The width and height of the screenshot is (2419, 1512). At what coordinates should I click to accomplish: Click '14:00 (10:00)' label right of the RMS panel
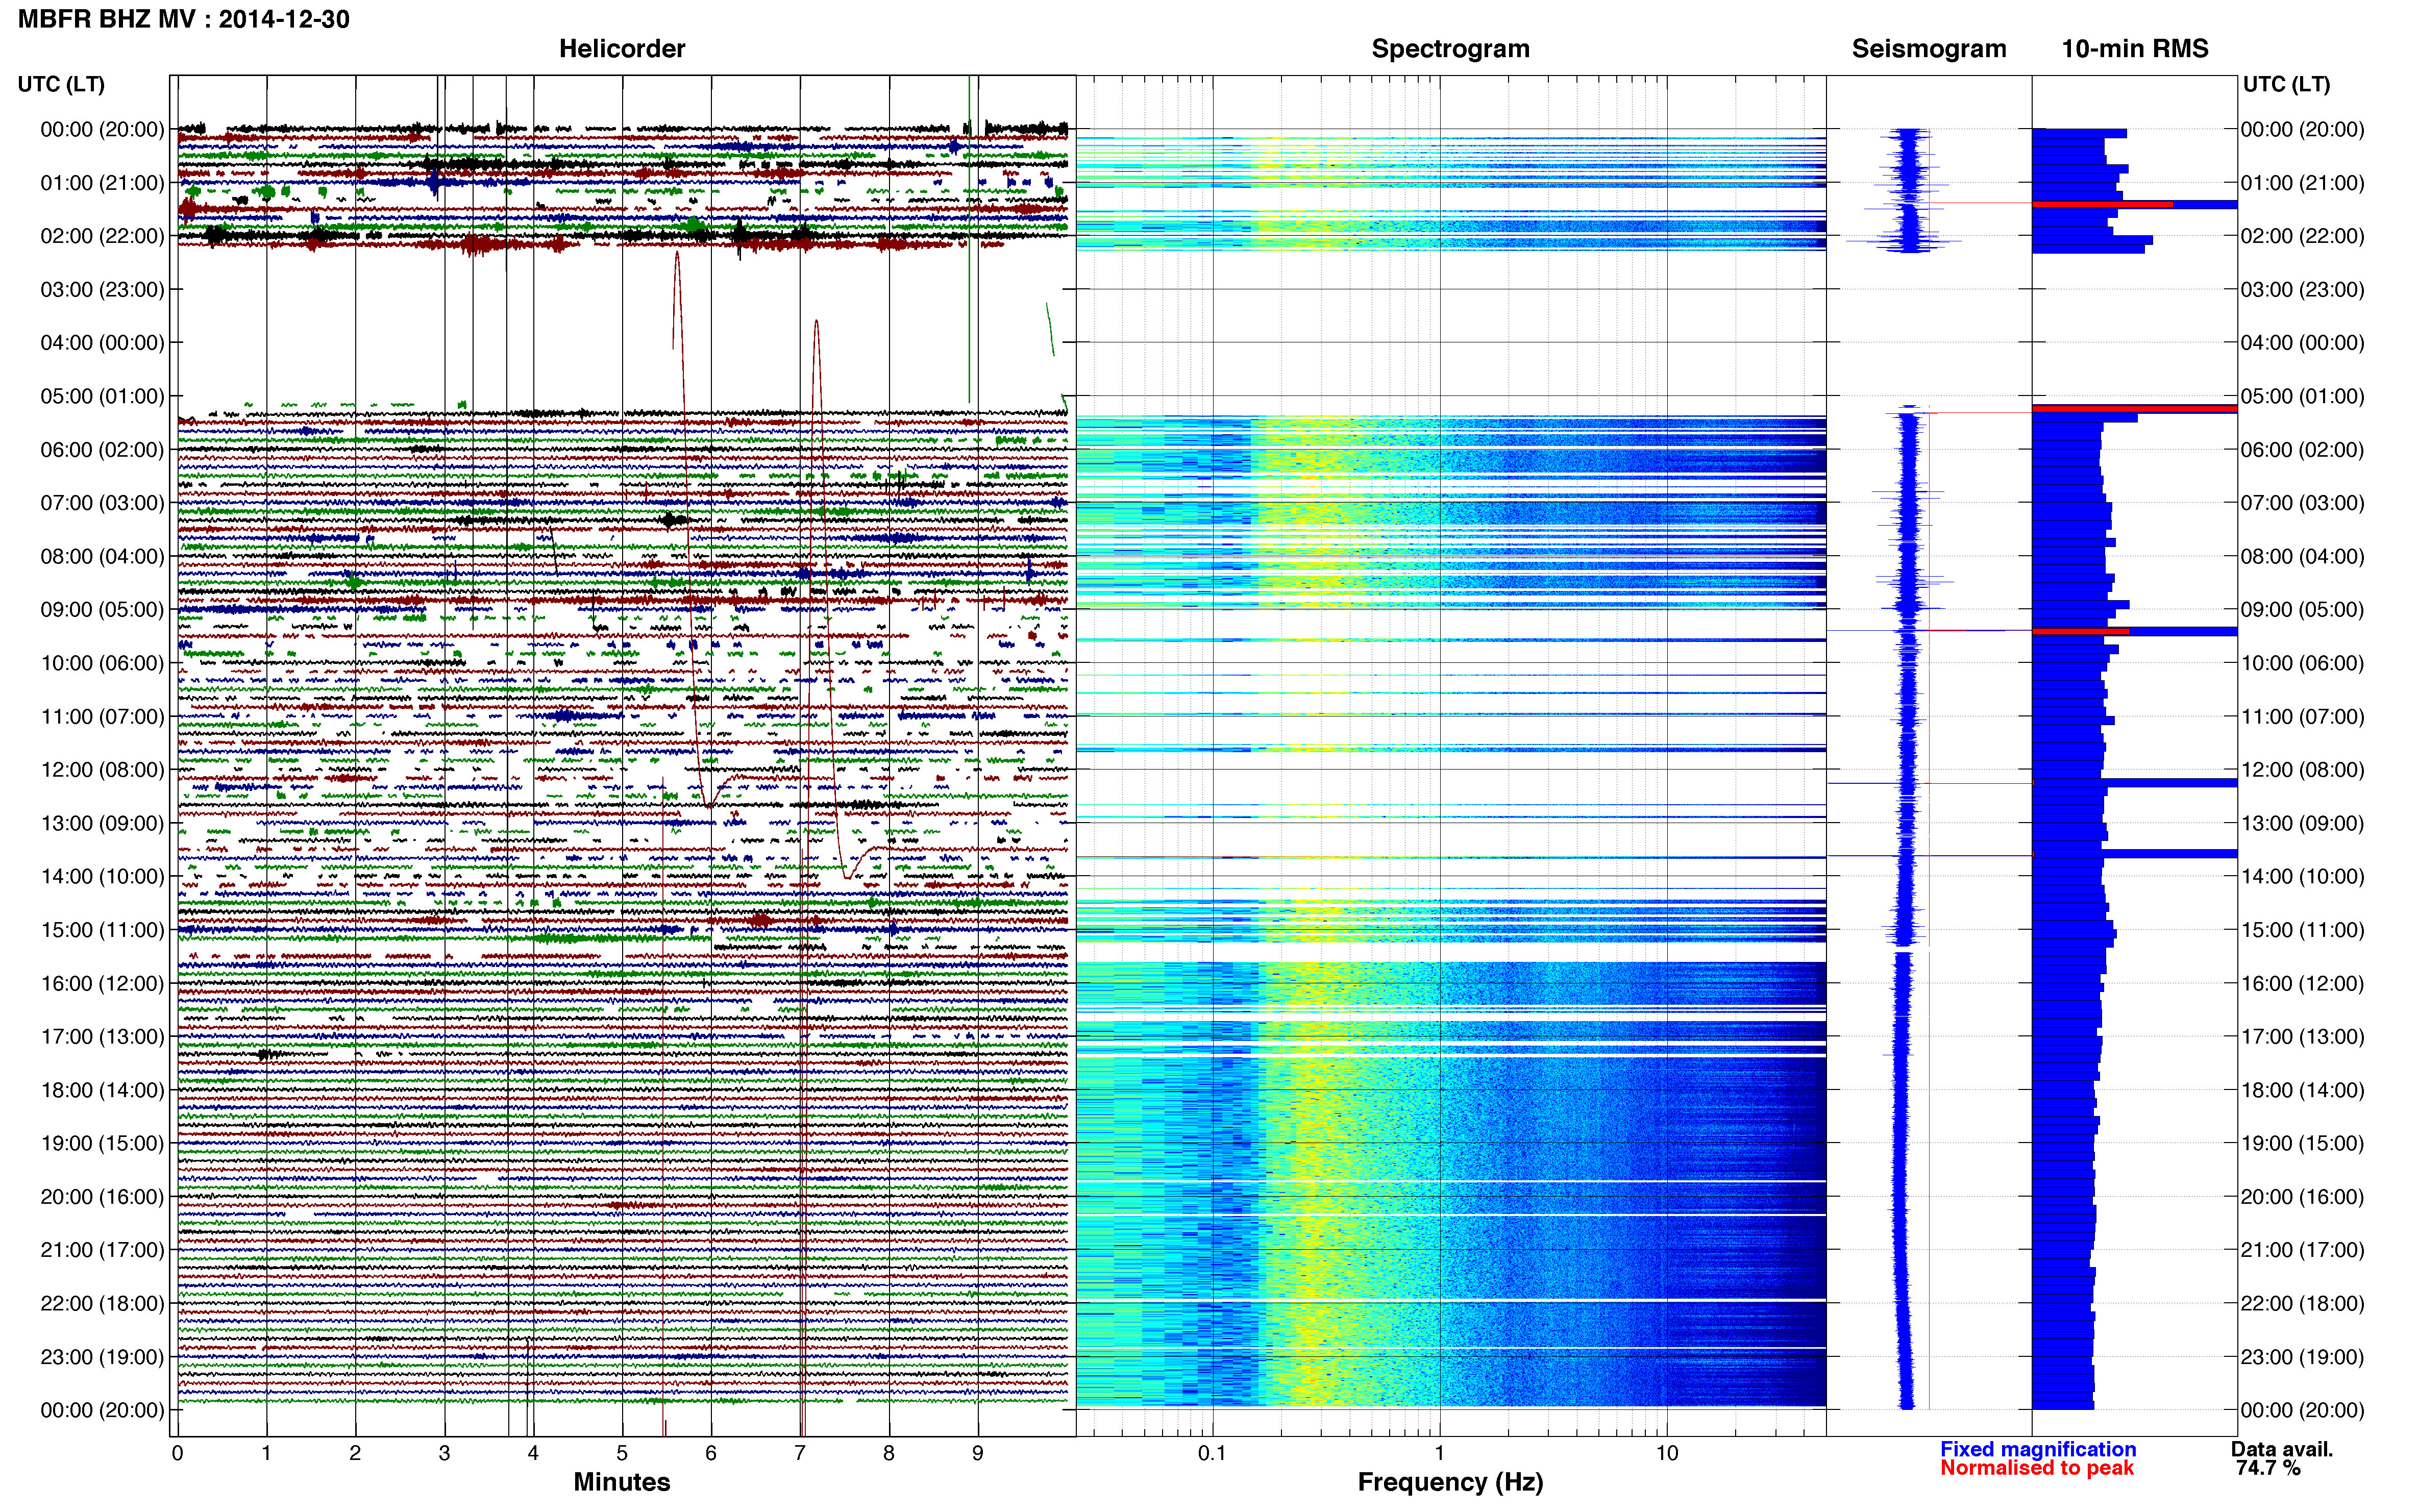[x=2302, y=877]
